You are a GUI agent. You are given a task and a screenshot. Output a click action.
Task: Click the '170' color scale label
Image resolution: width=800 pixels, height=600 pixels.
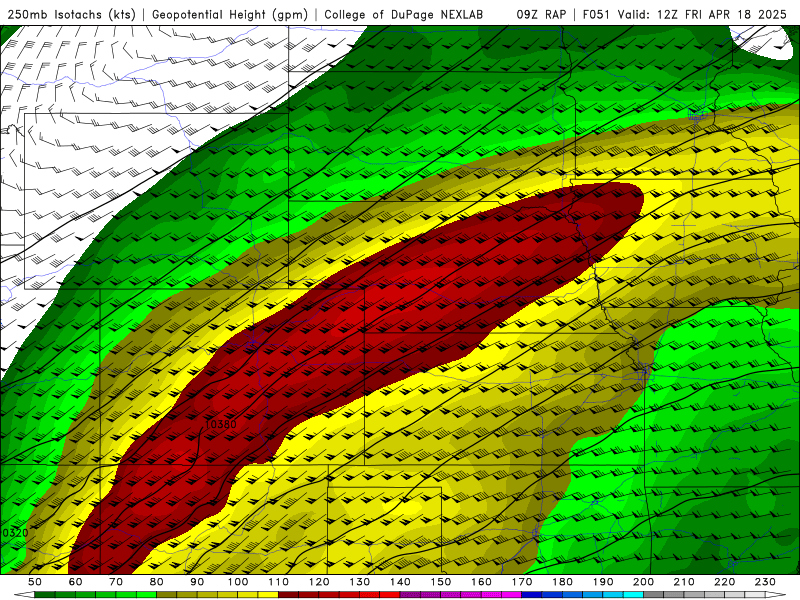522,582
